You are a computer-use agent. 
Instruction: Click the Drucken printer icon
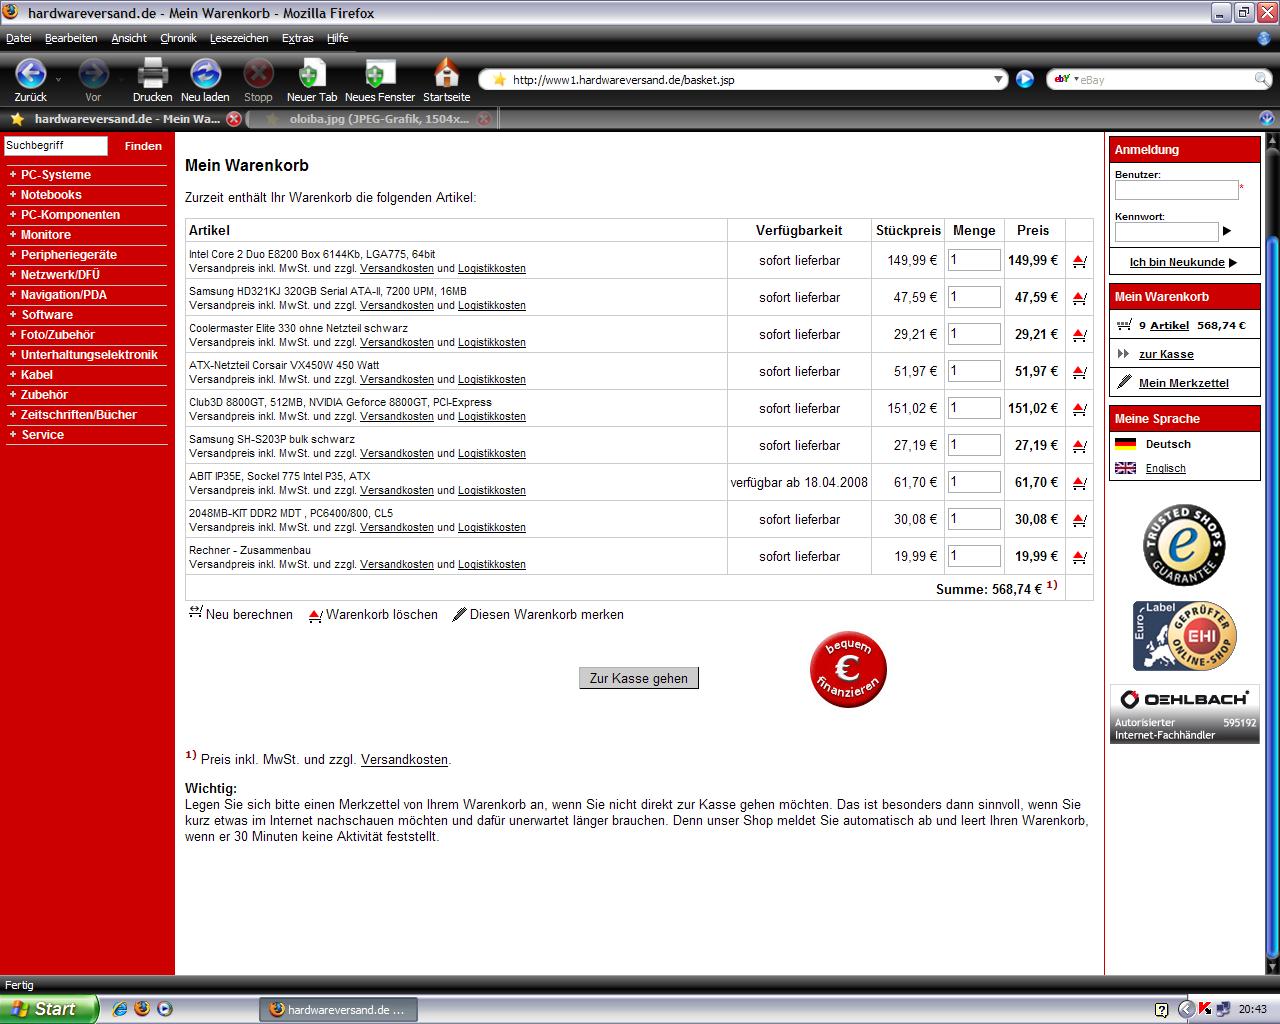[x=152, y=73]
